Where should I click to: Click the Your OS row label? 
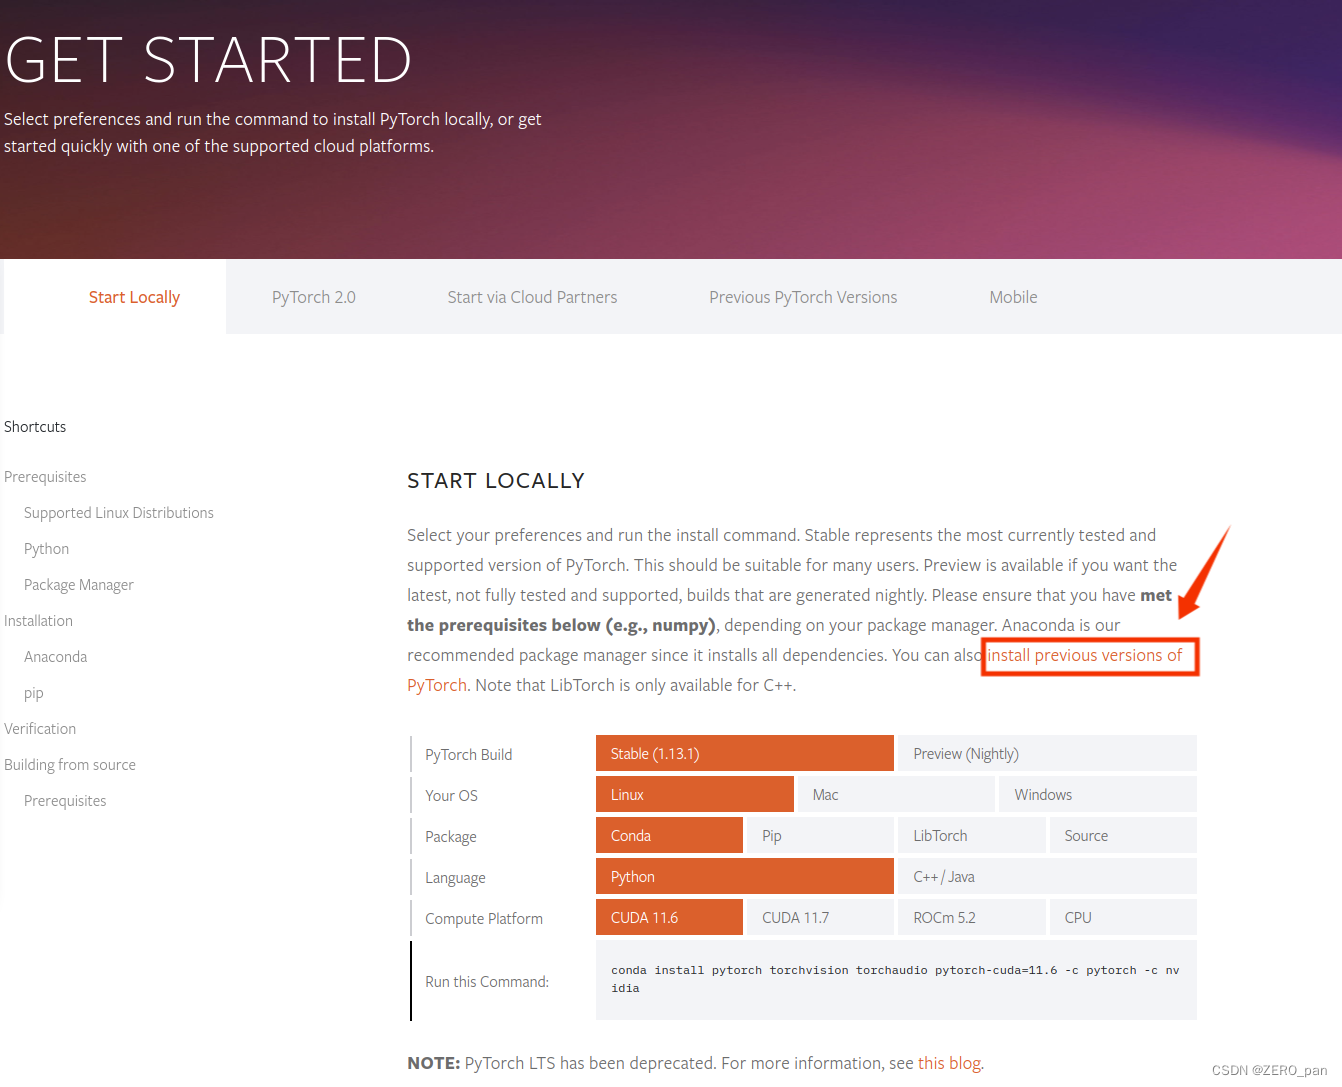[451, 796]
